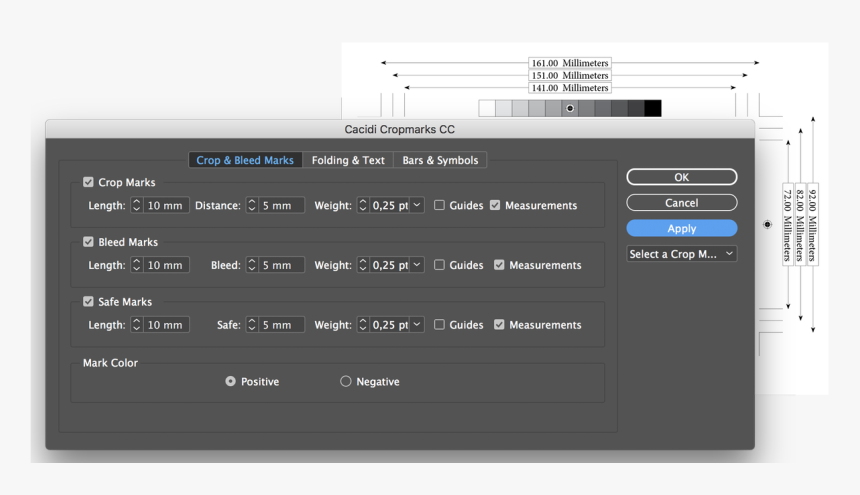Click Crop Marks Weight stepper
Image resolution: width=860 pixels, height=495 pixels.
tap(363, 205)
